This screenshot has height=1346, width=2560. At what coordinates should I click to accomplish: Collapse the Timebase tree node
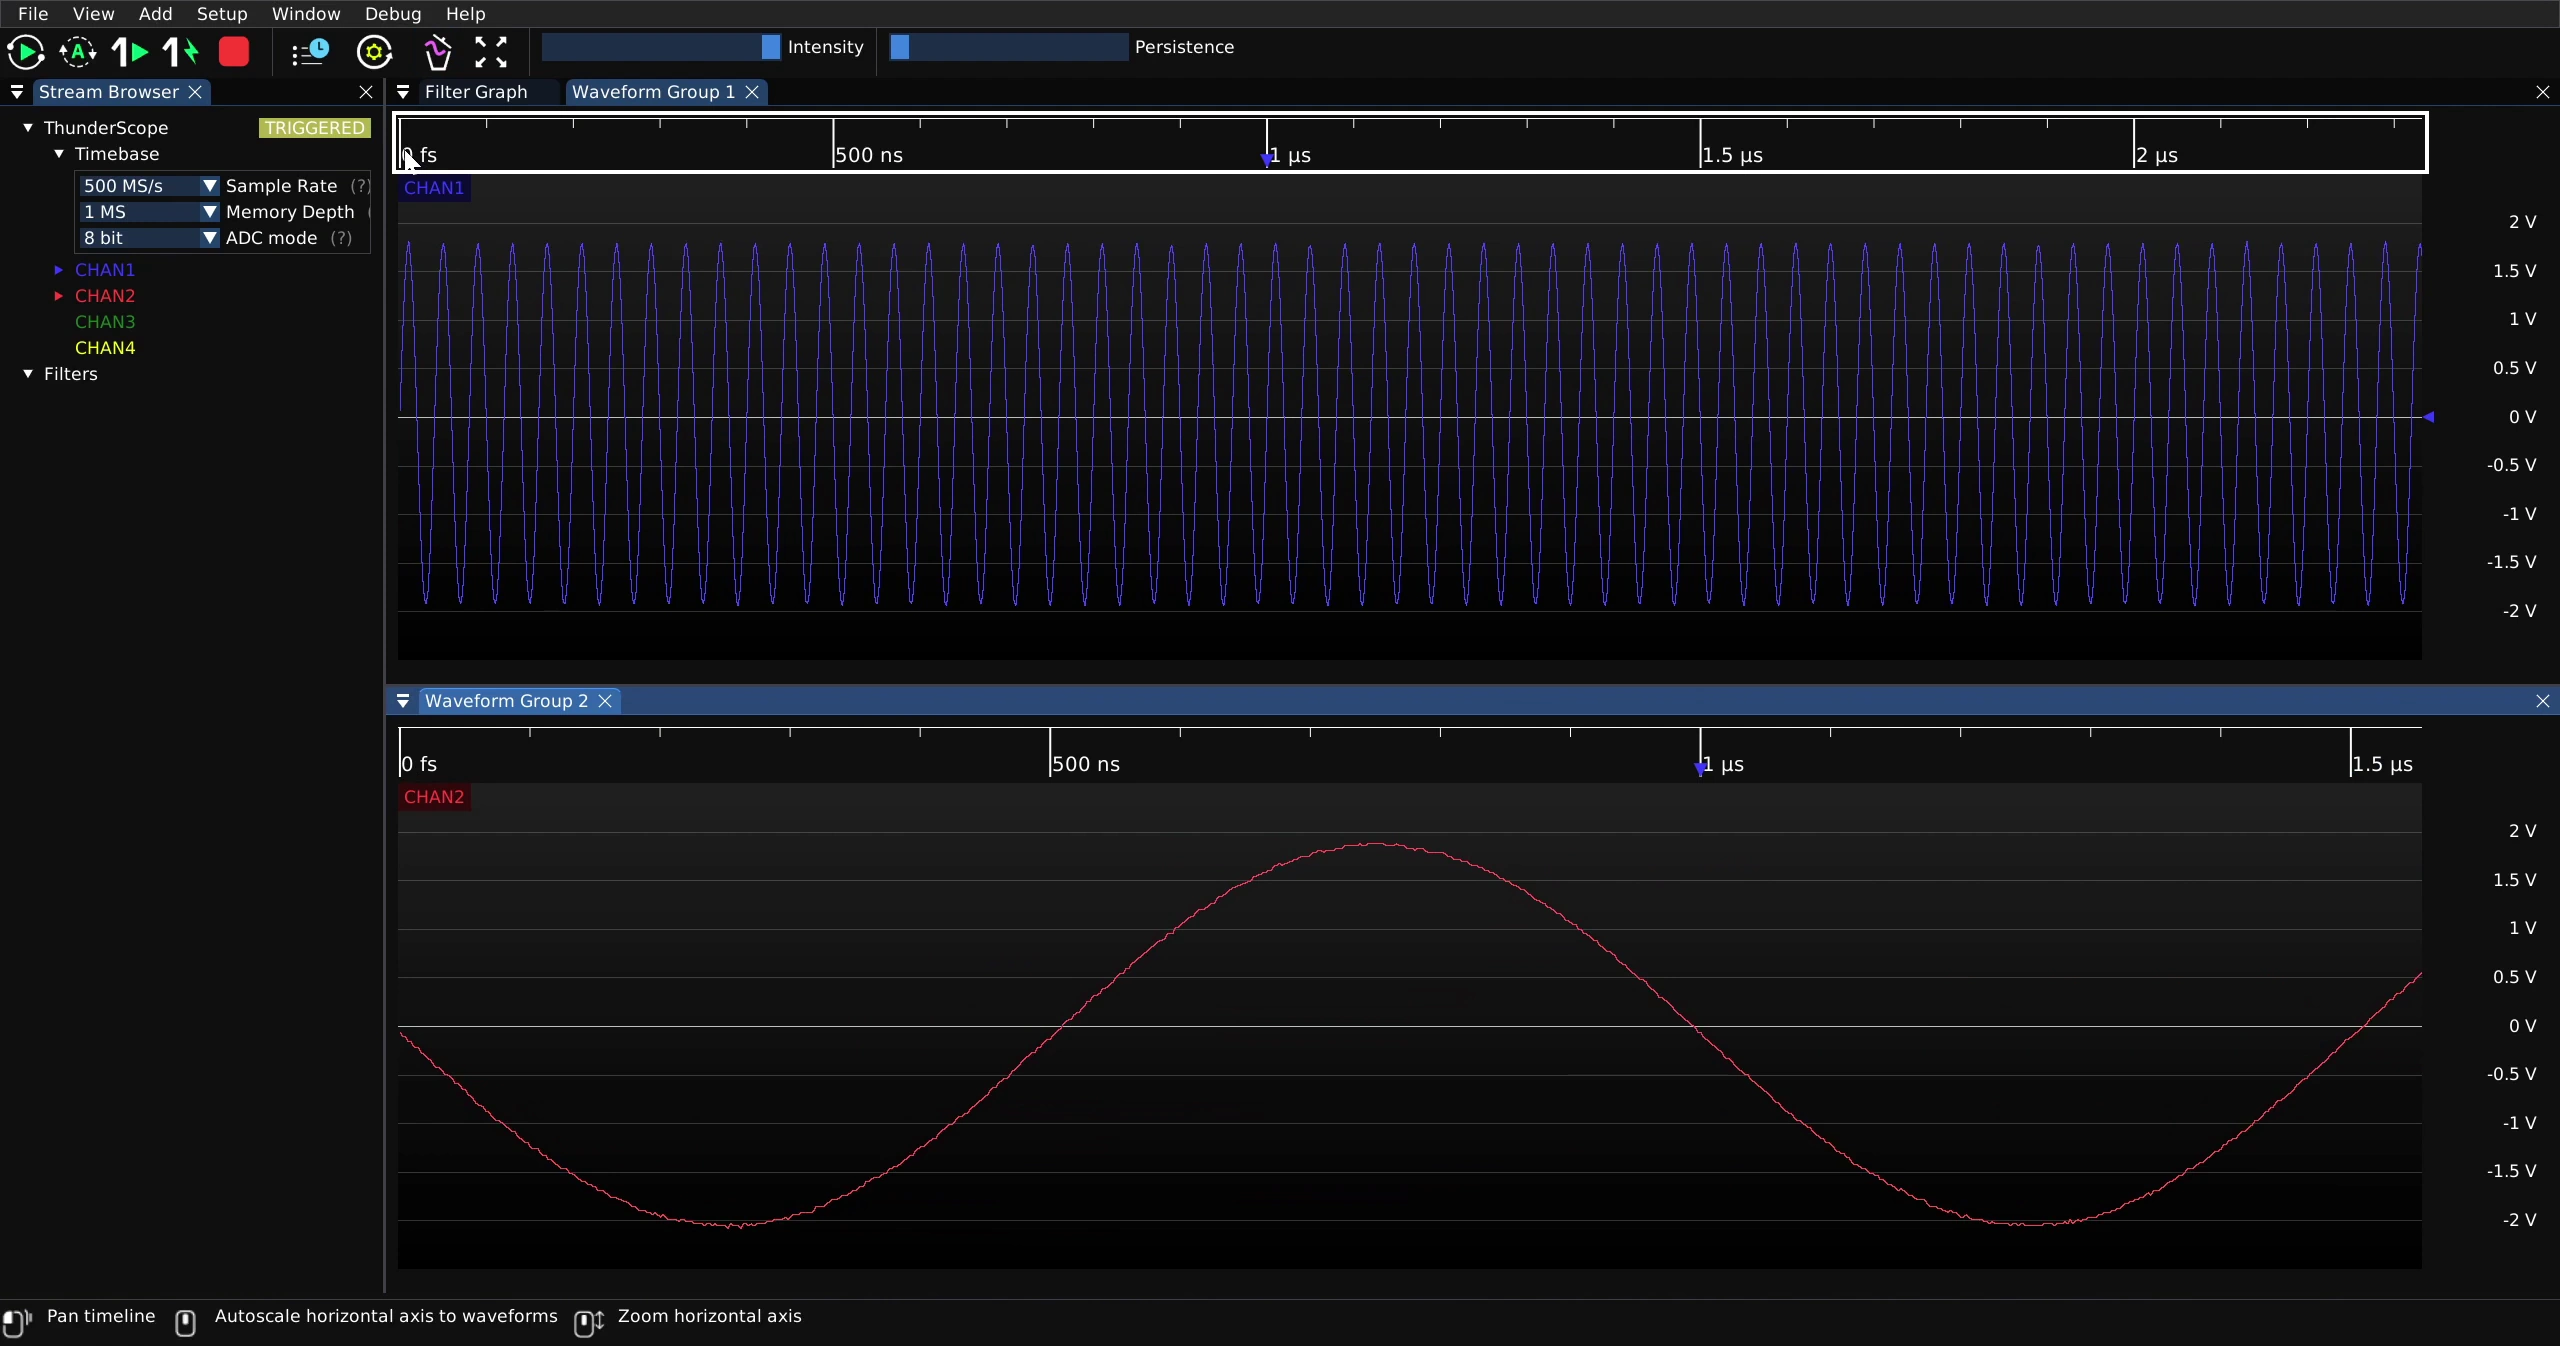[x=59, y=154]
